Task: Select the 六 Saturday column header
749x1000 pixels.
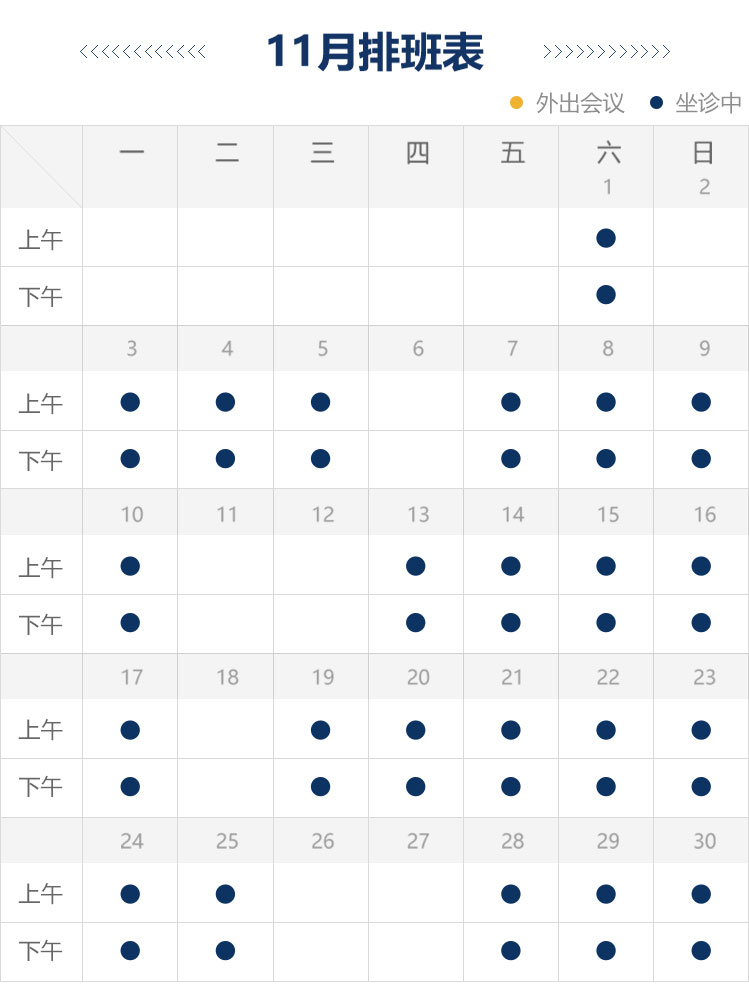Action: pyautogui.click(x=607, y=153)
